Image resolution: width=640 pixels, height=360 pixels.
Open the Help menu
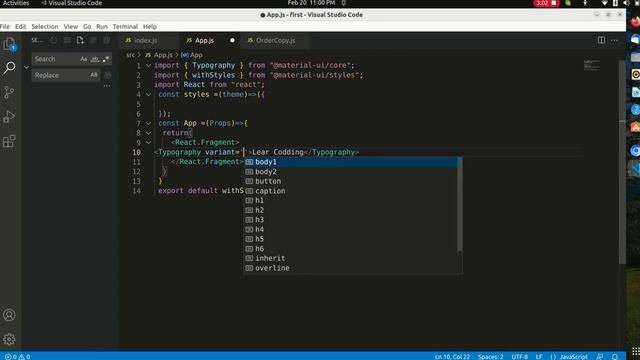click(x=150, y=27)
